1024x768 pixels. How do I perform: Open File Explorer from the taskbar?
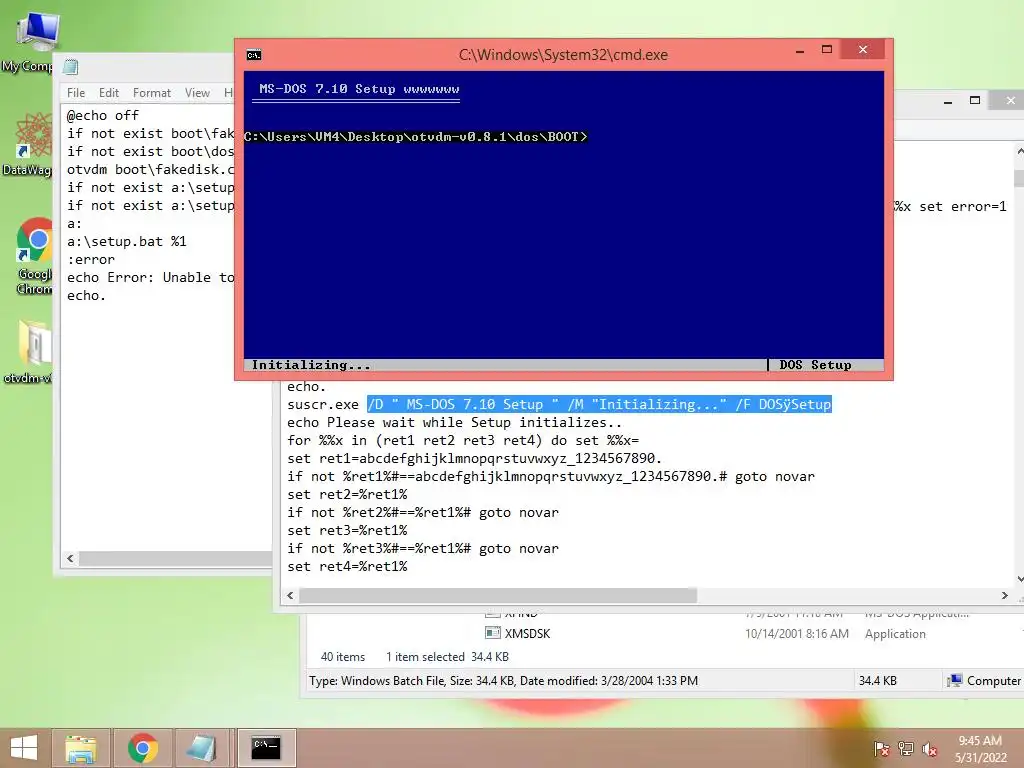click(x=81, y=748)
